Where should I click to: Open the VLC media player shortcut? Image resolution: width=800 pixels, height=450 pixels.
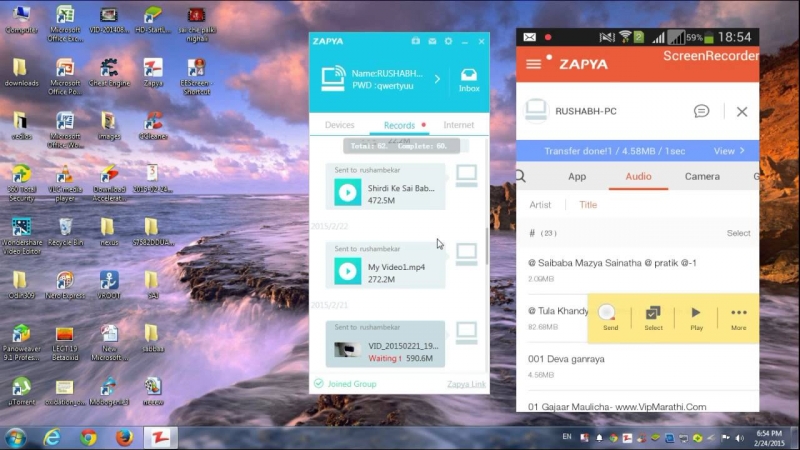(x=65, y=184)
